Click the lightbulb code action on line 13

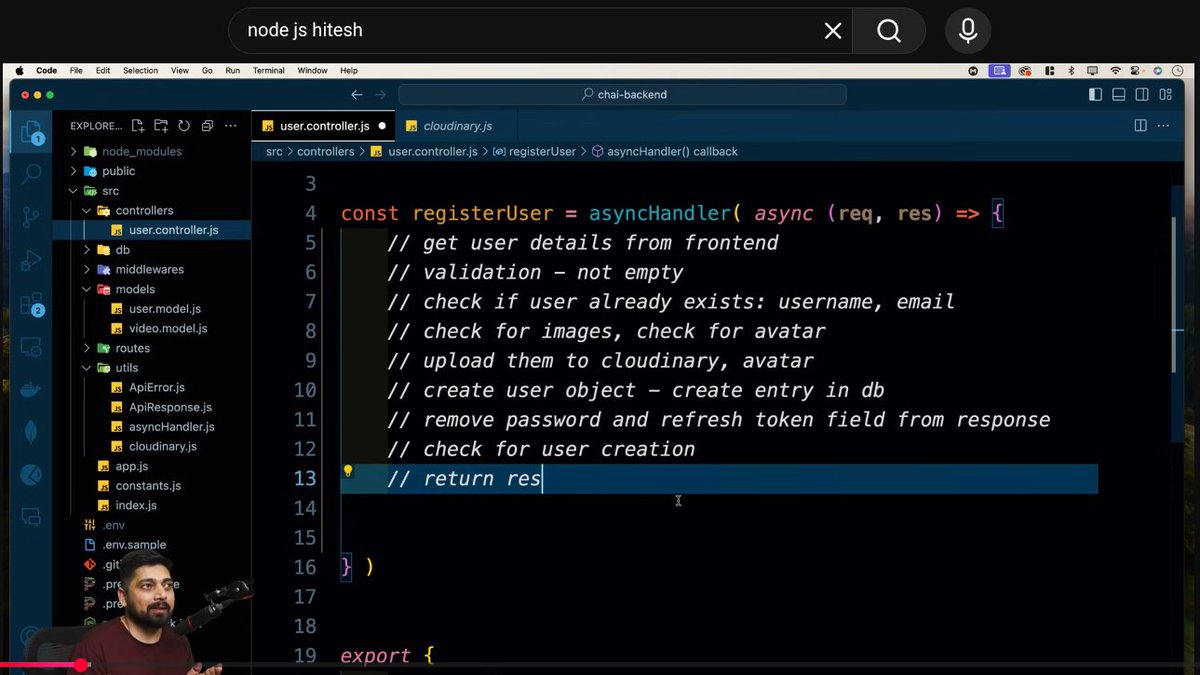[348, 471]
